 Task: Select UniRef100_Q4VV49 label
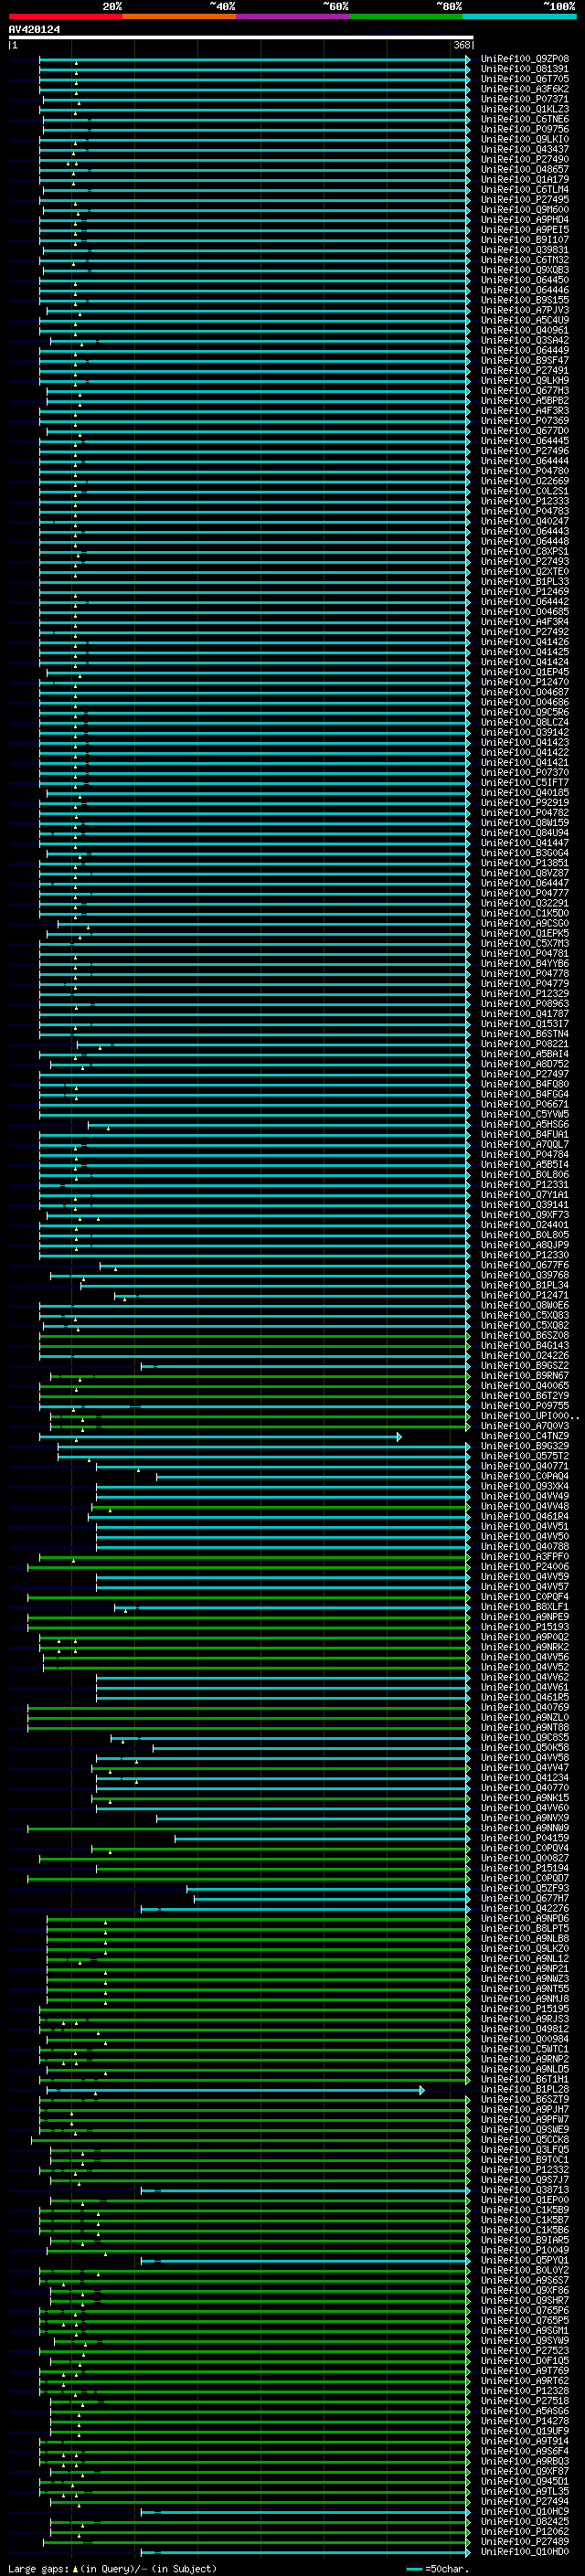[524, 1496]
